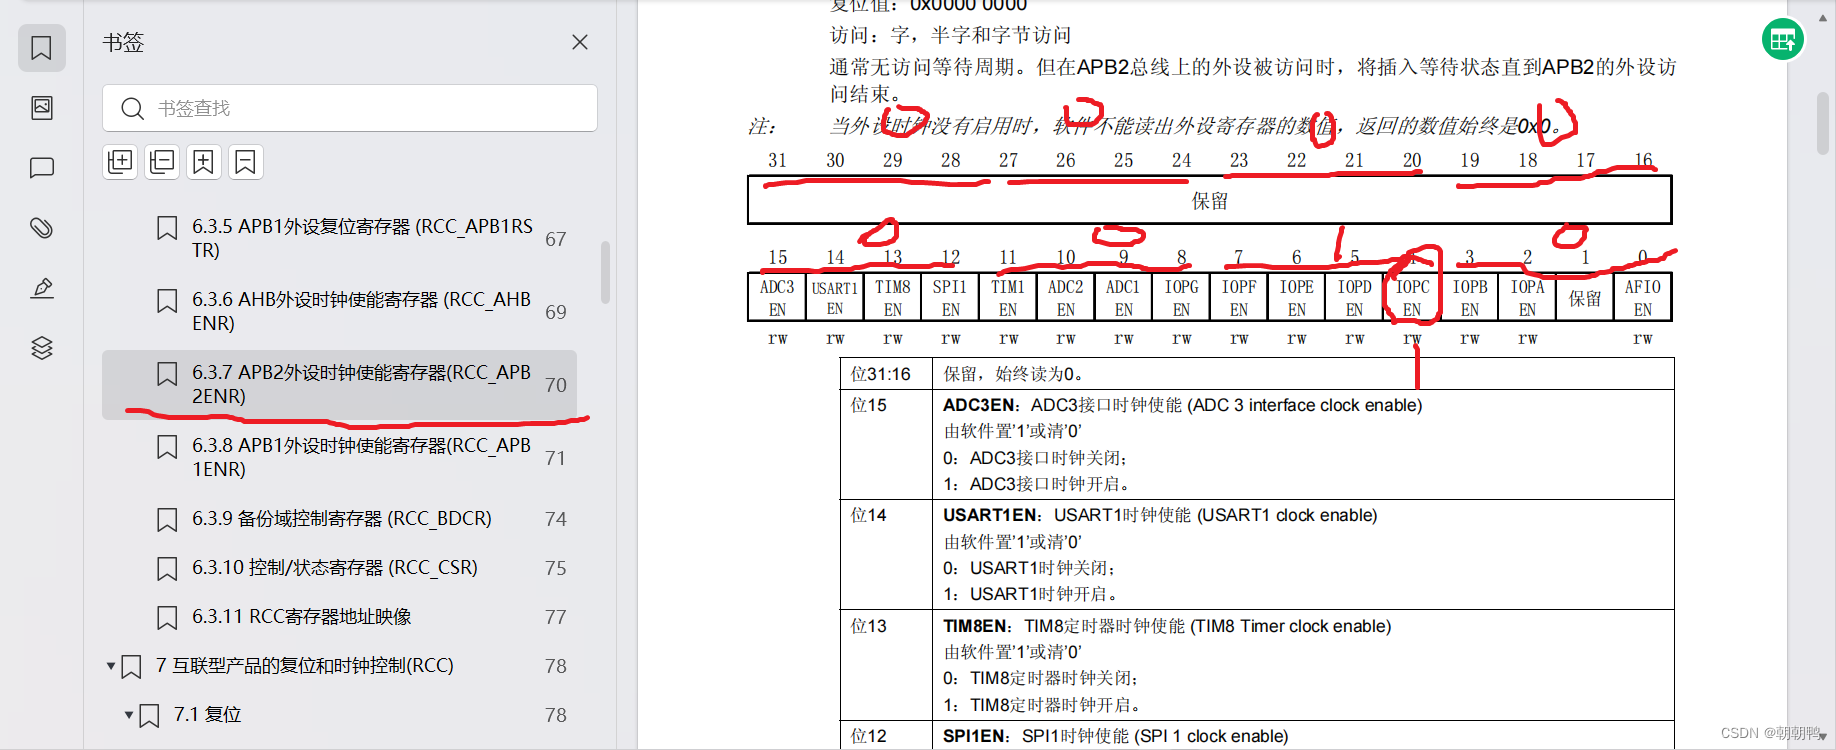
Task: Click bookmark icon beside 6.3.6 entry
Action: click(x=167, y=301)
